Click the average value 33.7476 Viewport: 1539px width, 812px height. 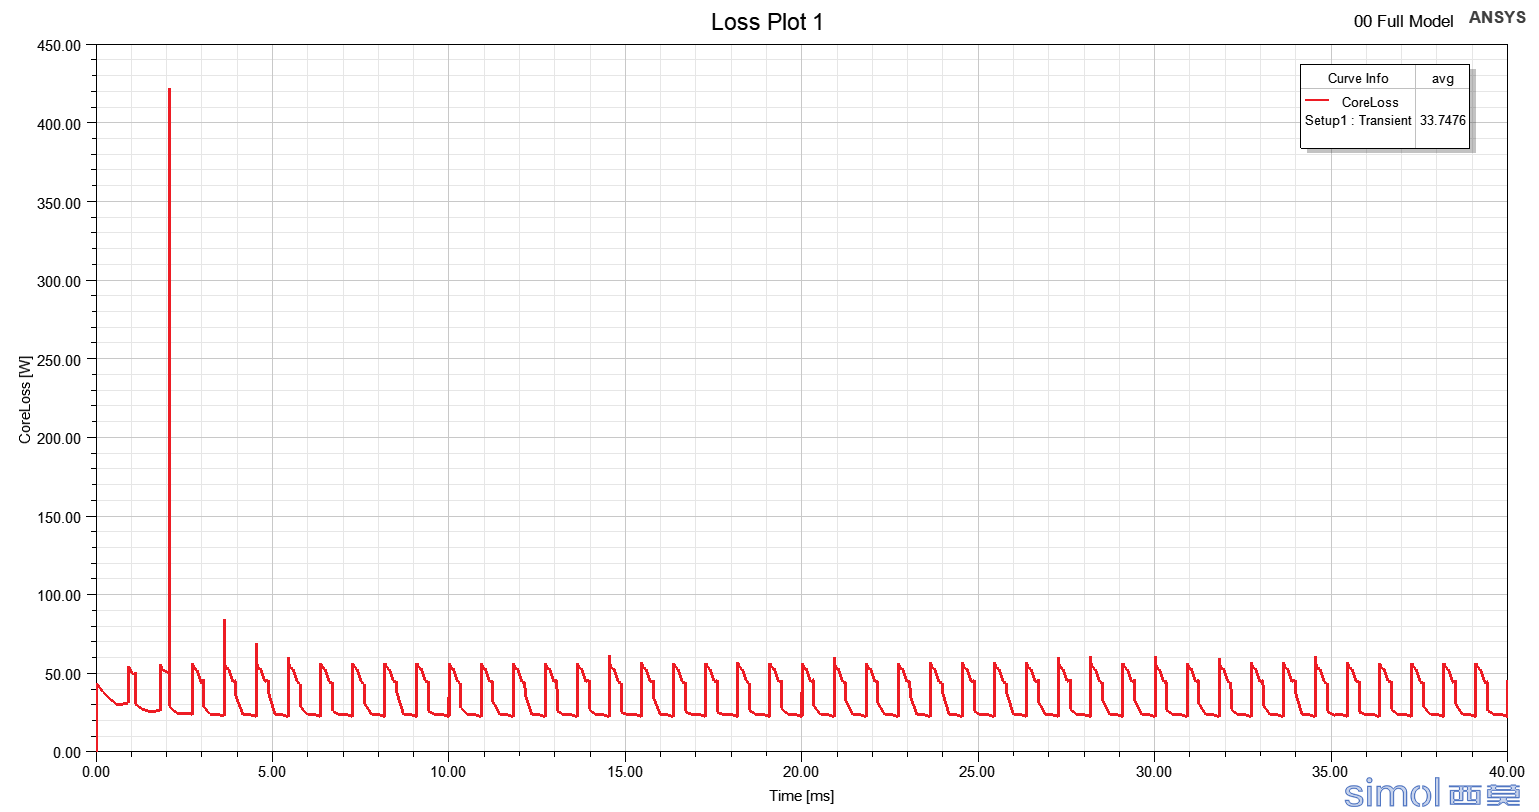1443,120
